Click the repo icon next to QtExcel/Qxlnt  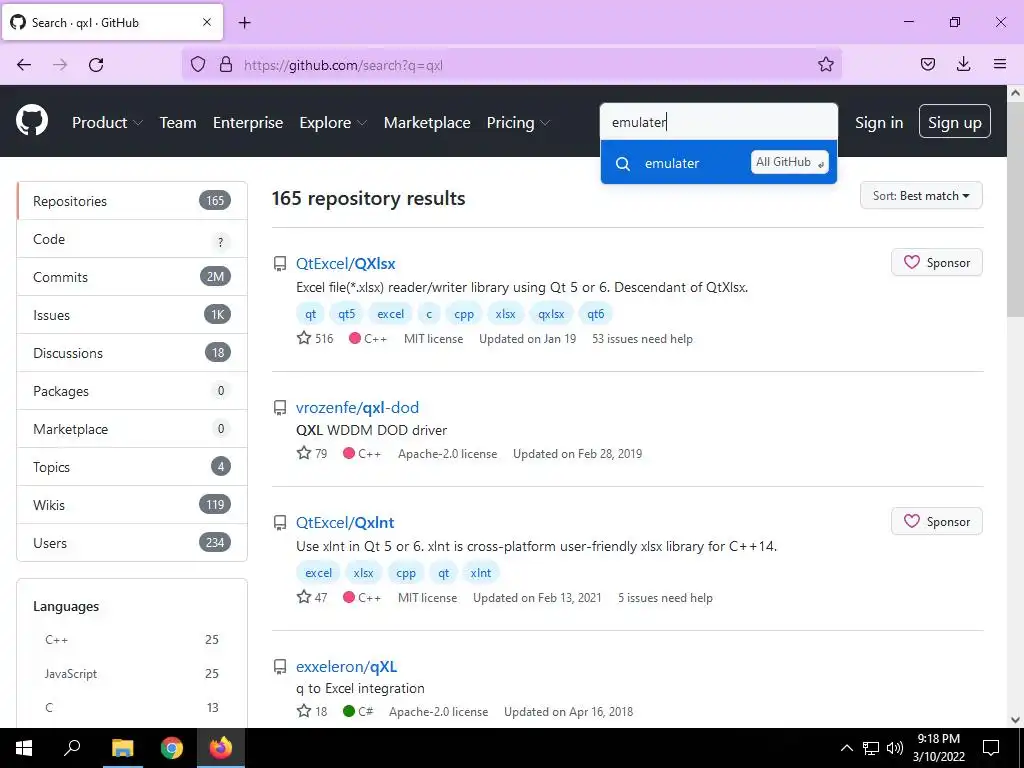coord(280,523)
